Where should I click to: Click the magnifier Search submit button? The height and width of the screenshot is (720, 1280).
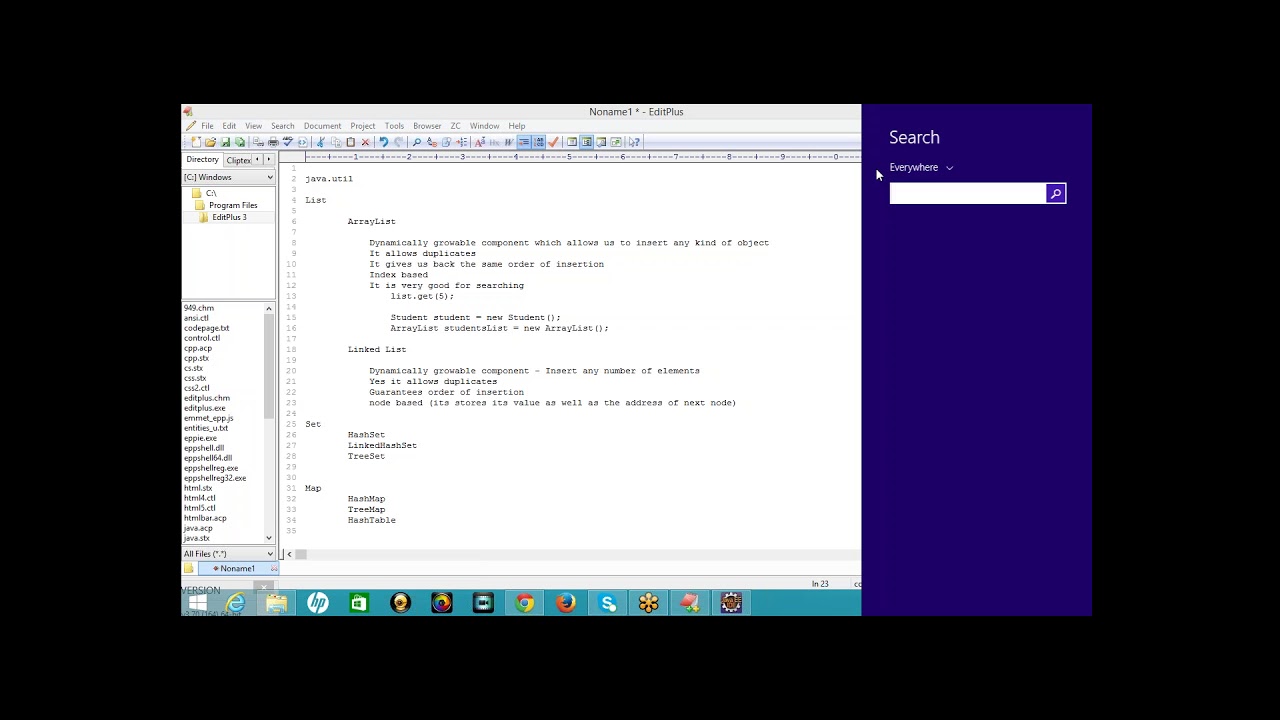[x=1056, y=193]
